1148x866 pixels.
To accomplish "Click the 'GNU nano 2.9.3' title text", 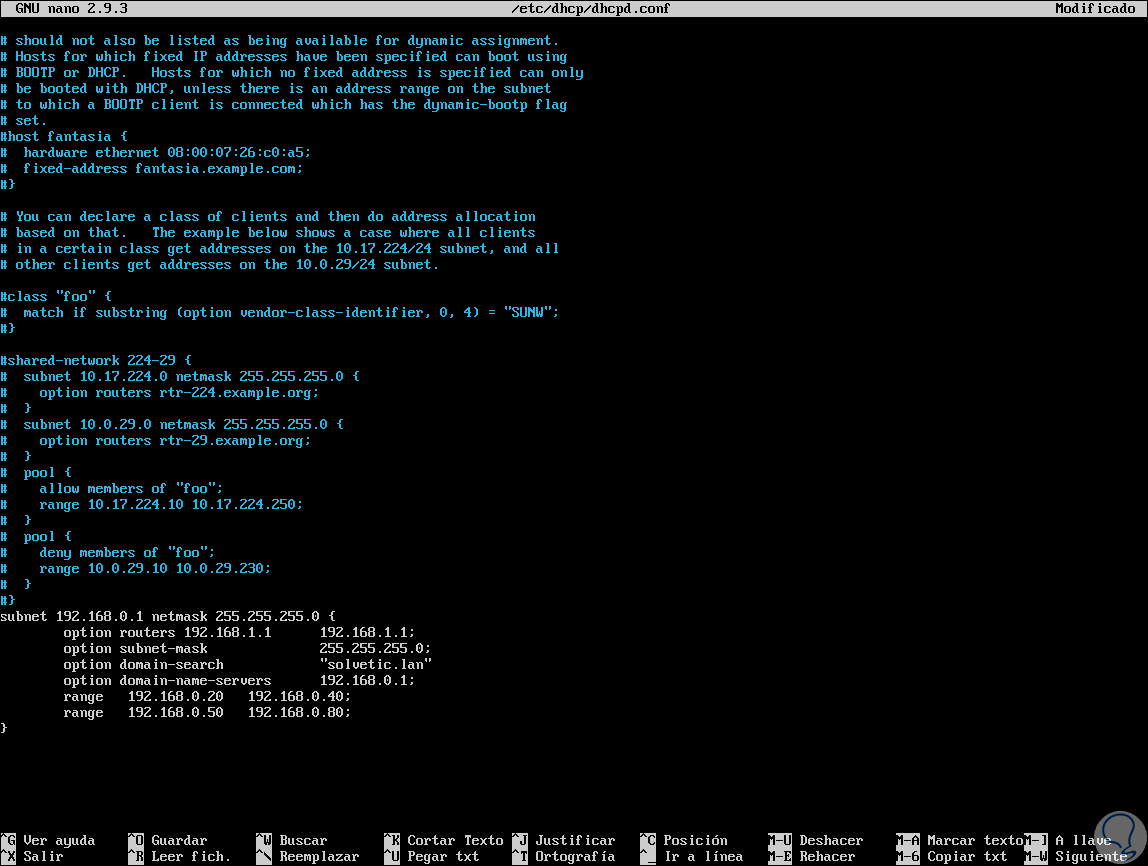I will 71,9.
